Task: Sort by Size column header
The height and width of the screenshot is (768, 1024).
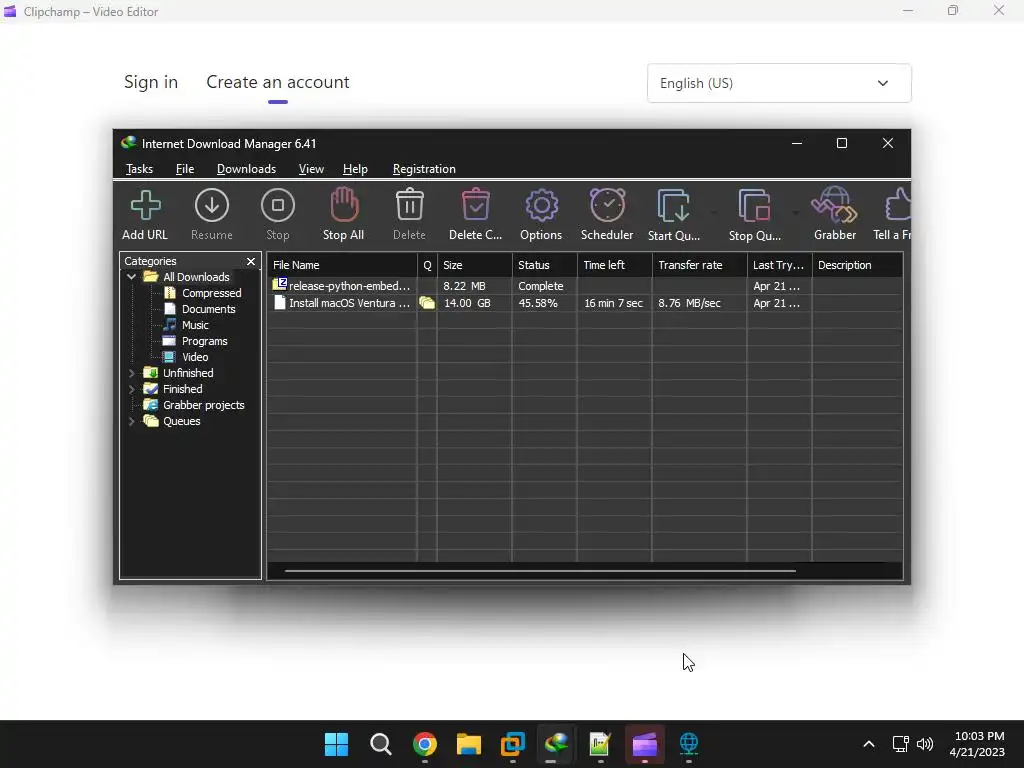Action: (x=475, y=265)
